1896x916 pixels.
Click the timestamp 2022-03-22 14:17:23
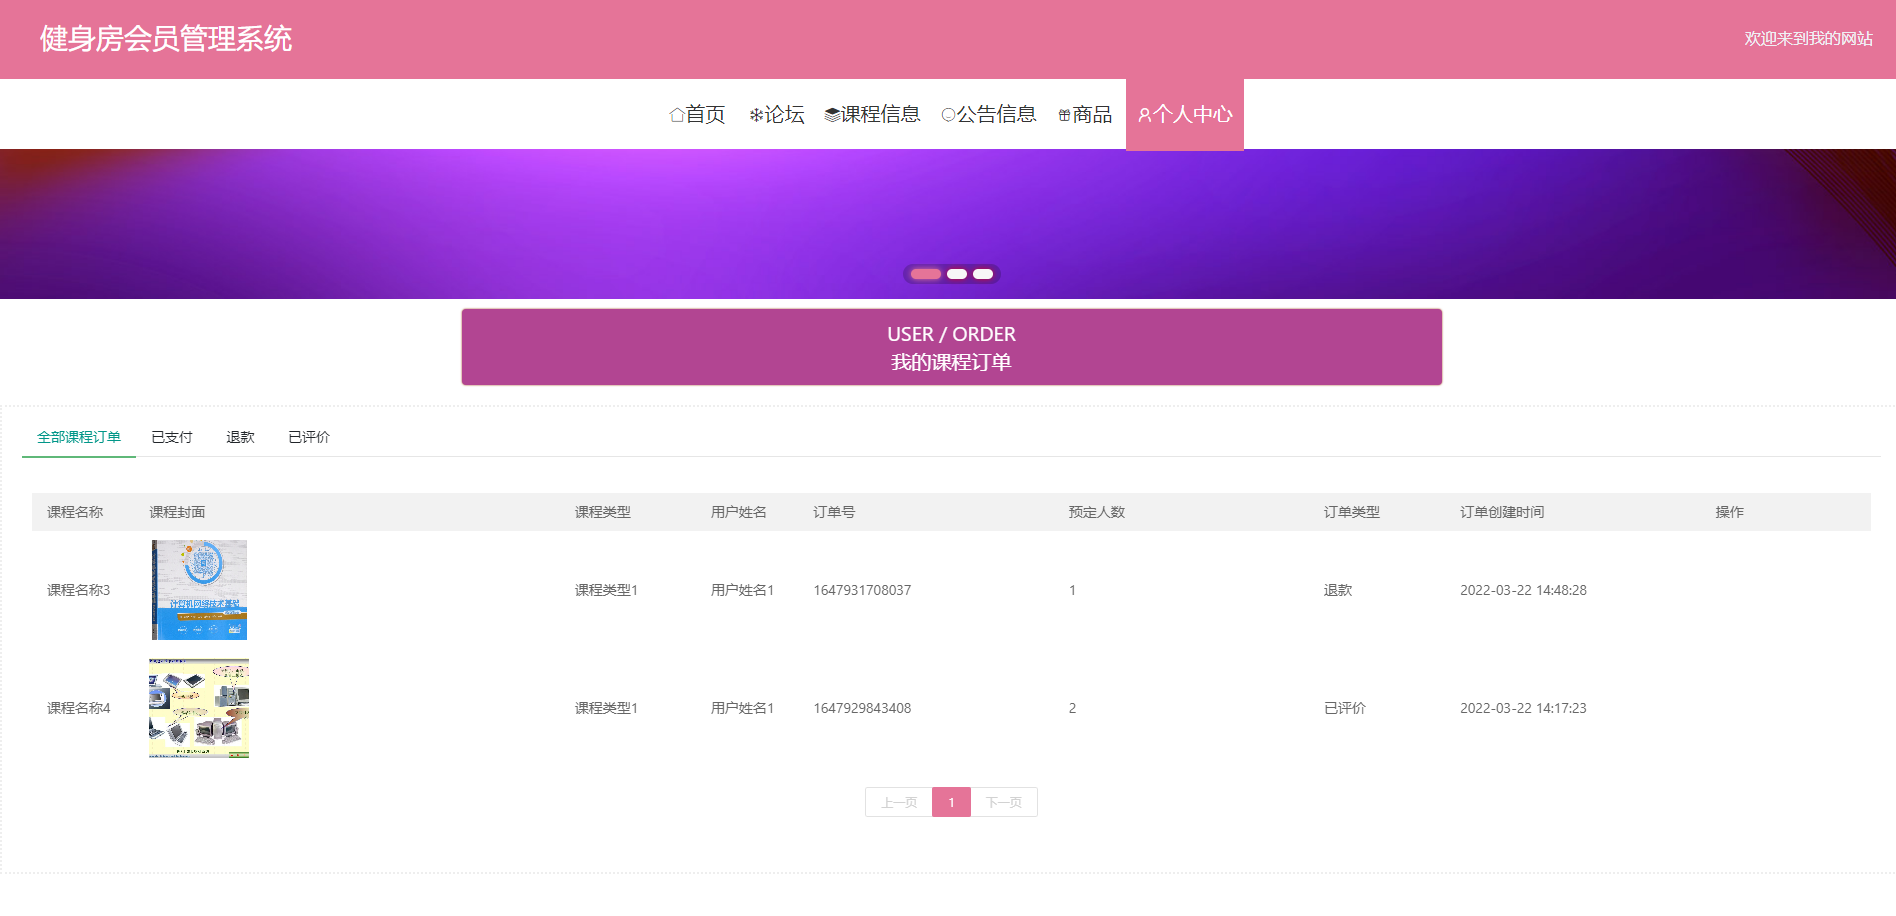[x=1523, y=708]
